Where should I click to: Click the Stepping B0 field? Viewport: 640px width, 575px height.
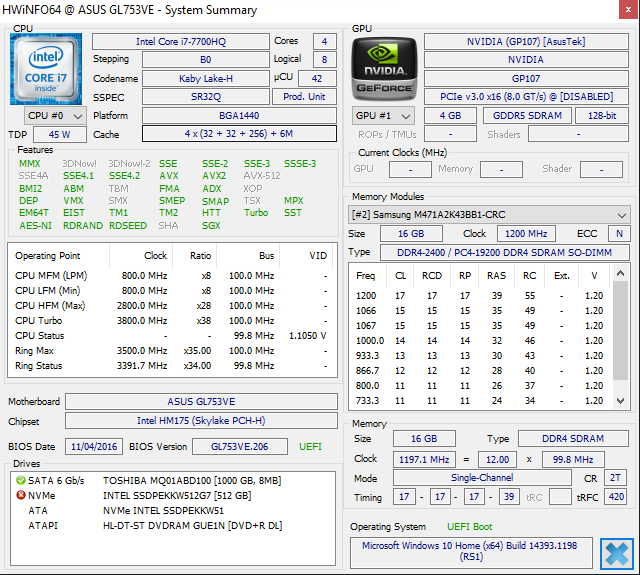click(206, 60)
